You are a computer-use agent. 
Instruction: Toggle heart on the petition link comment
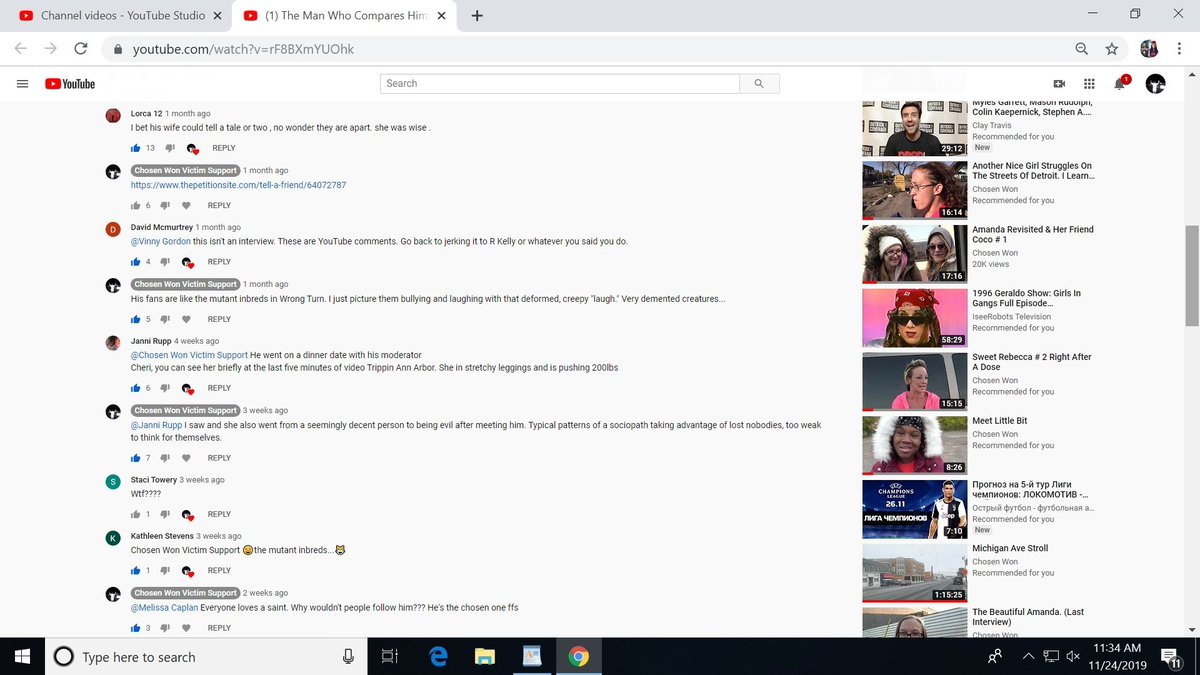click(186, 205)
